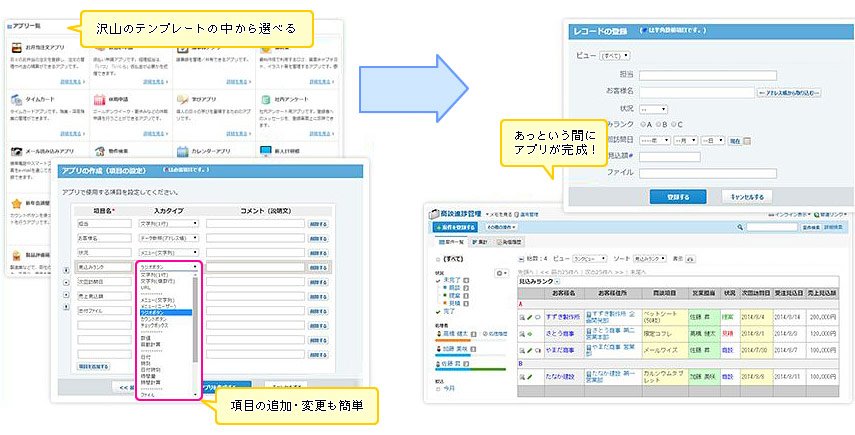Viewport: 855px width, 435px height.
Task: Click the 完了 status filter
Action: tap(448, 311)
